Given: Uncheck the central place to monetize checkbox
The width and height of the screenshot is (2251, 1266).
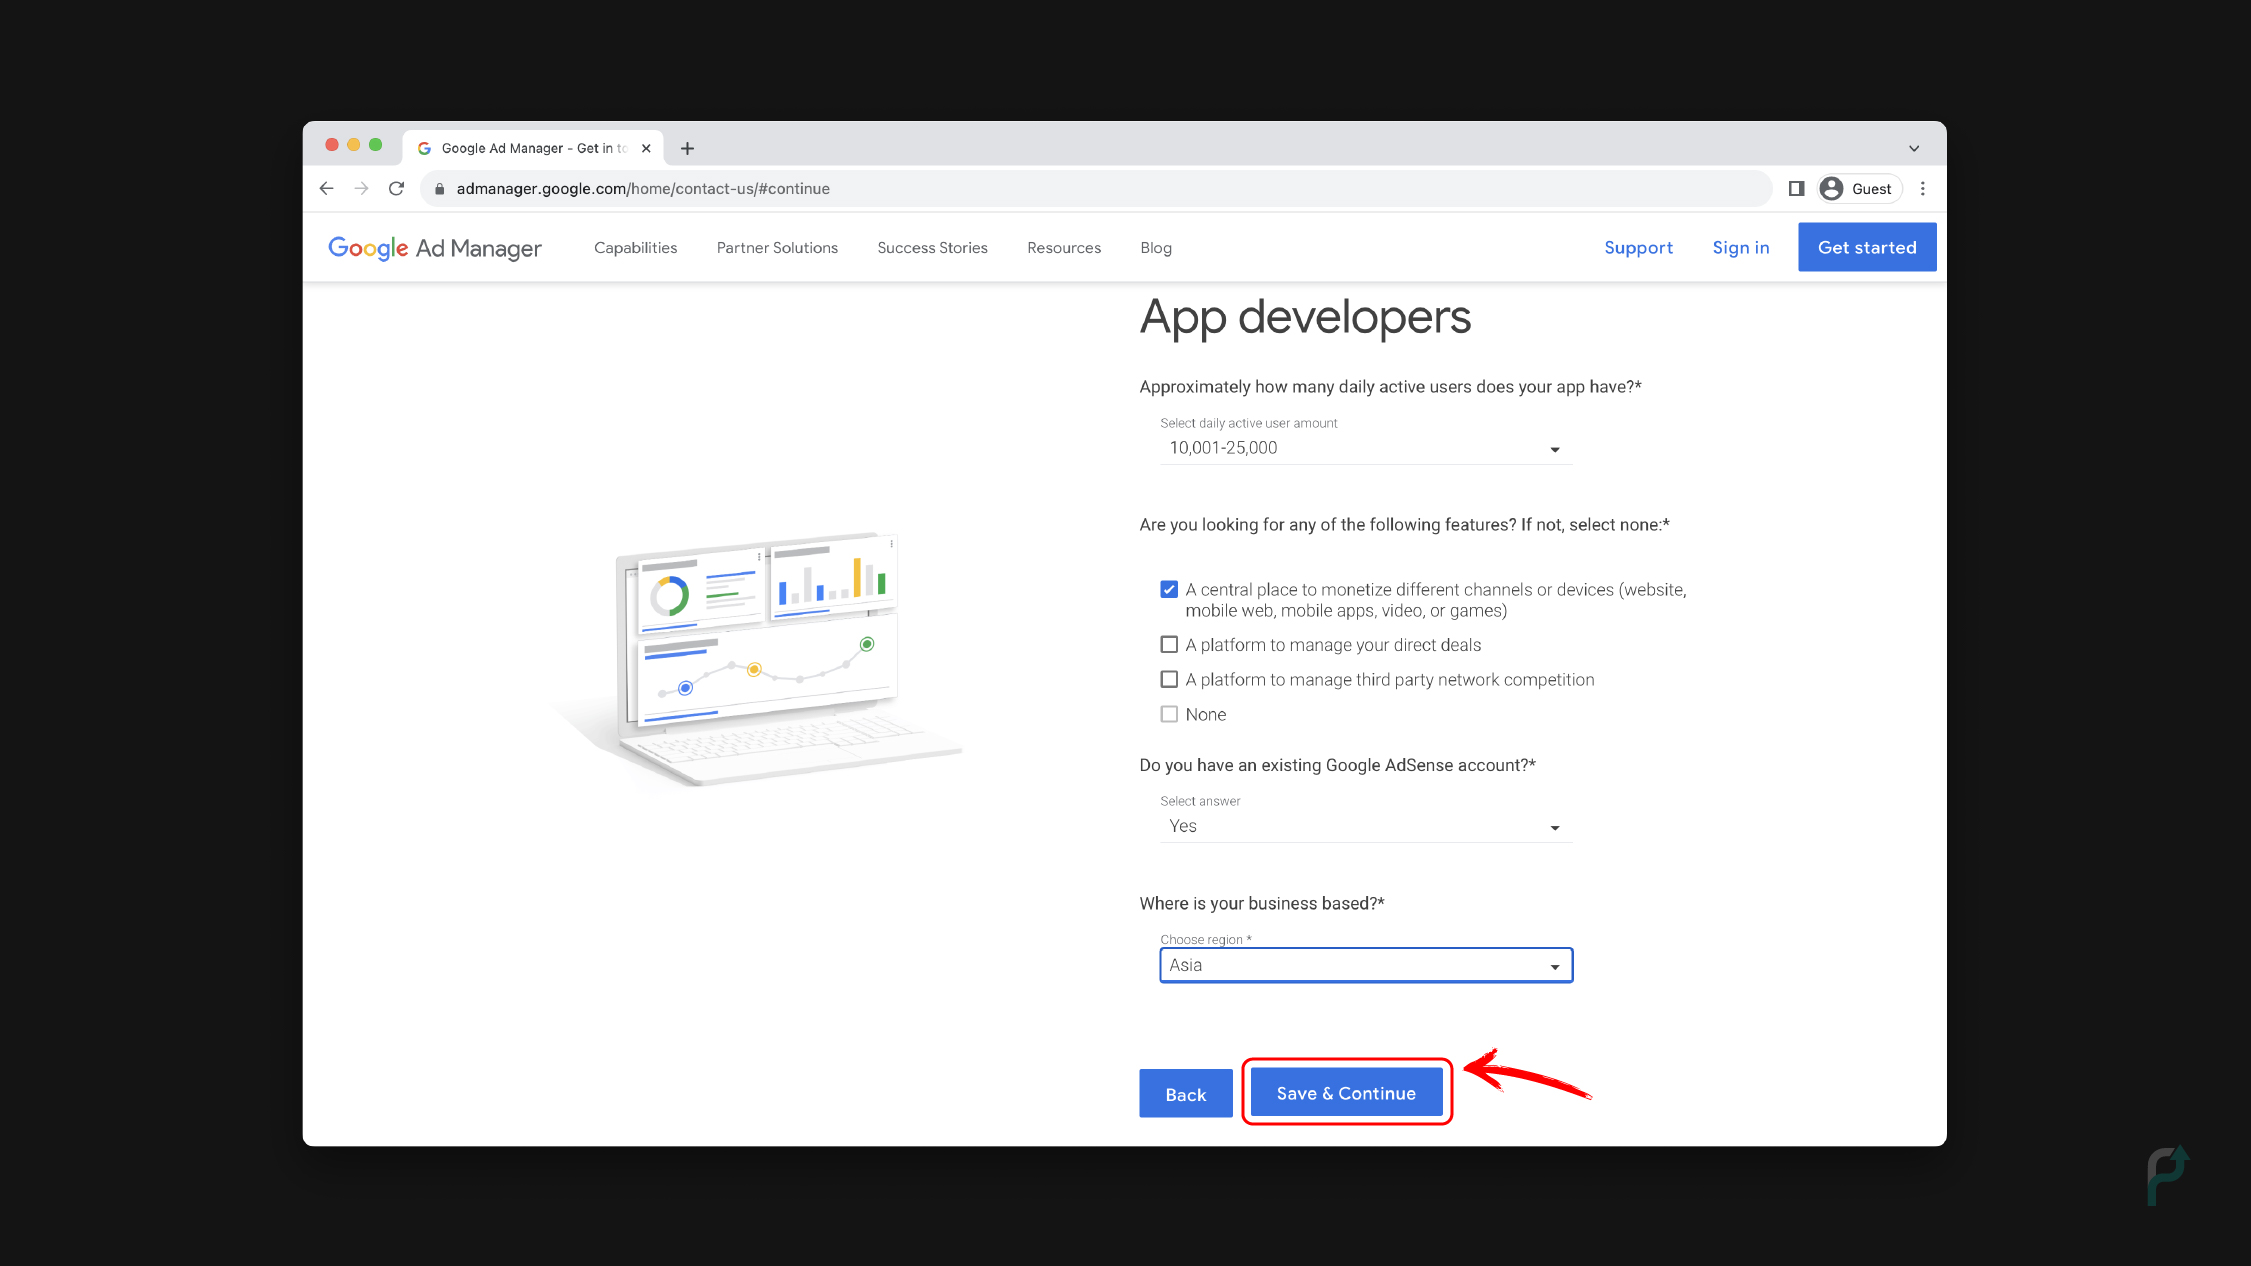Looking at the screenshot, I should click(1168, 589).
